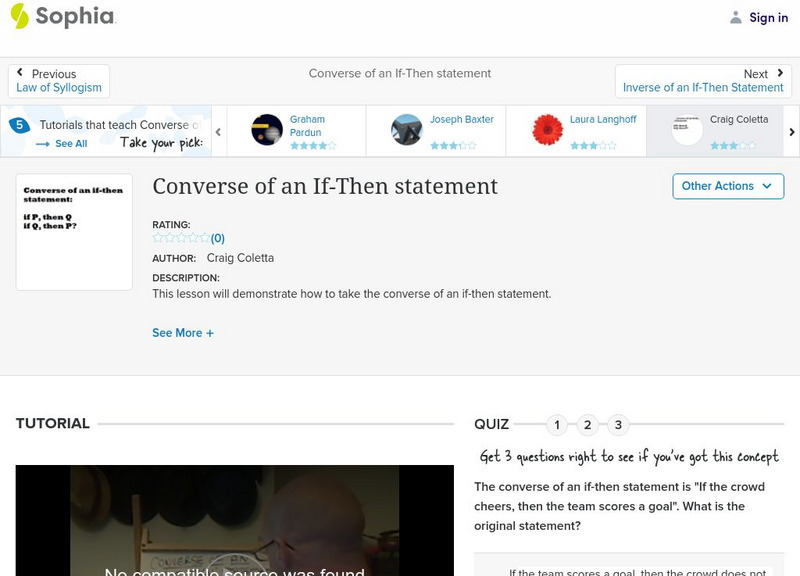Click the lesson preview image thumbnail
800x576 pixels.
point(74,232)
